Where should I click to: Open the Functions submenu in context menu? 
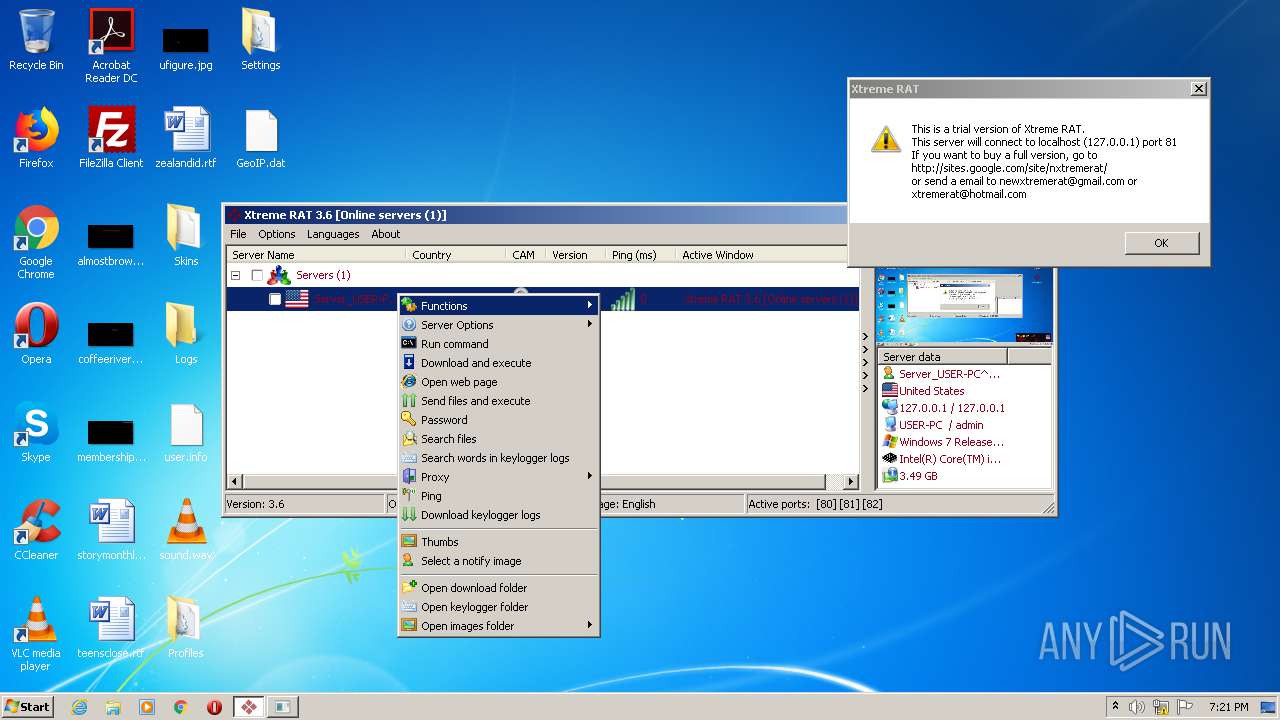pyautogui.click(x=499, y=306)
